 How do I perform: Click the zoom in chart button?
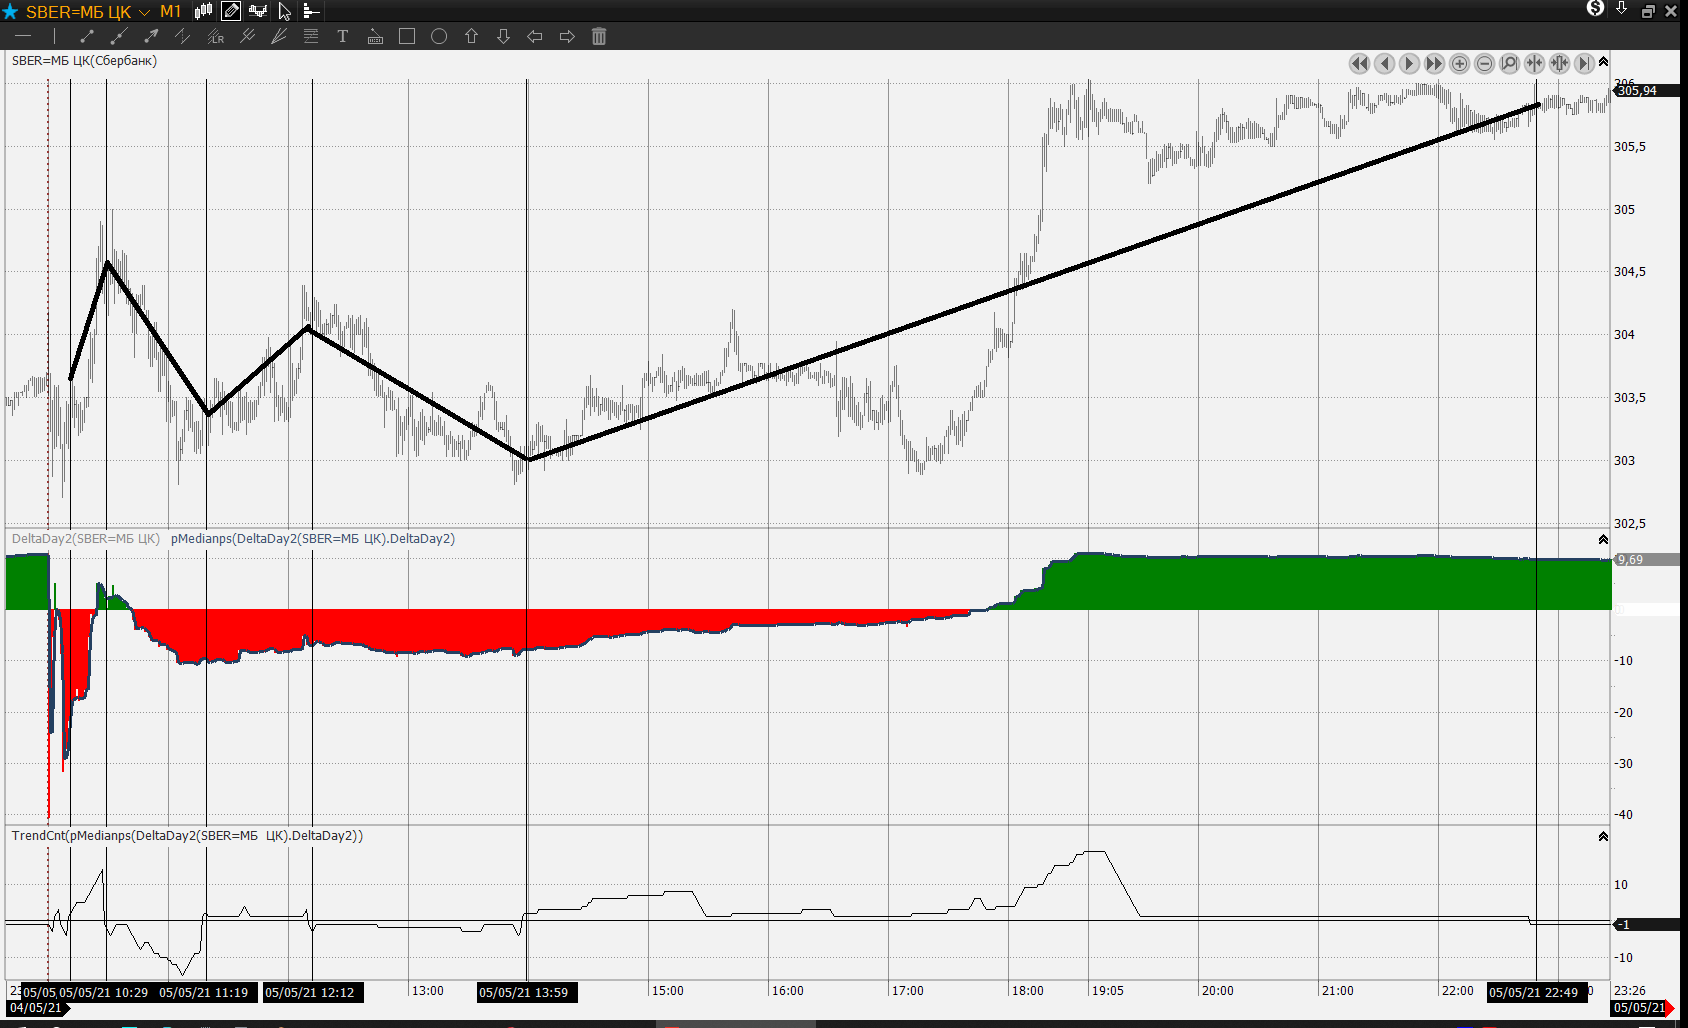coord(1459,64)
